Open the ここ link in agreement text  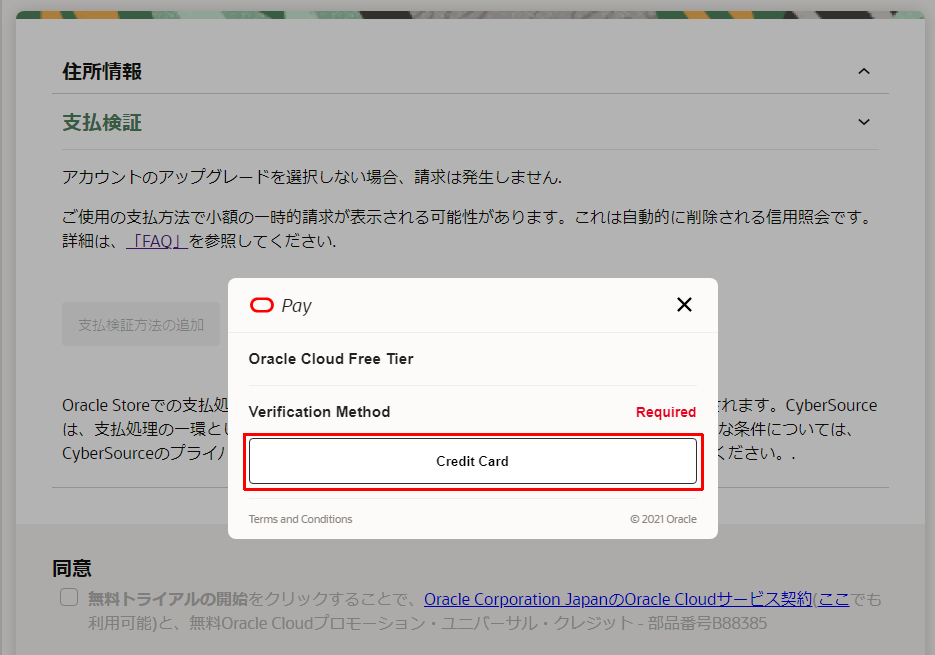point(834,599)
